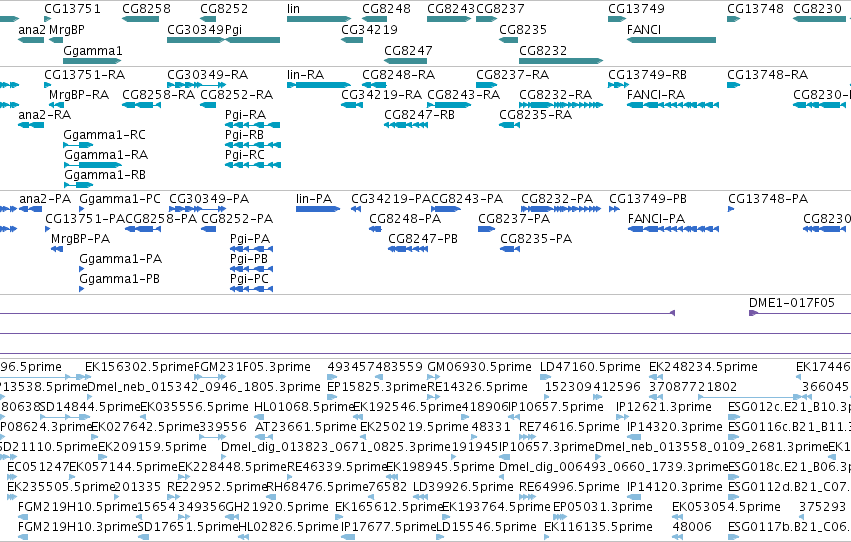Click the GM06930.5prime EST label

pos(479,367)
